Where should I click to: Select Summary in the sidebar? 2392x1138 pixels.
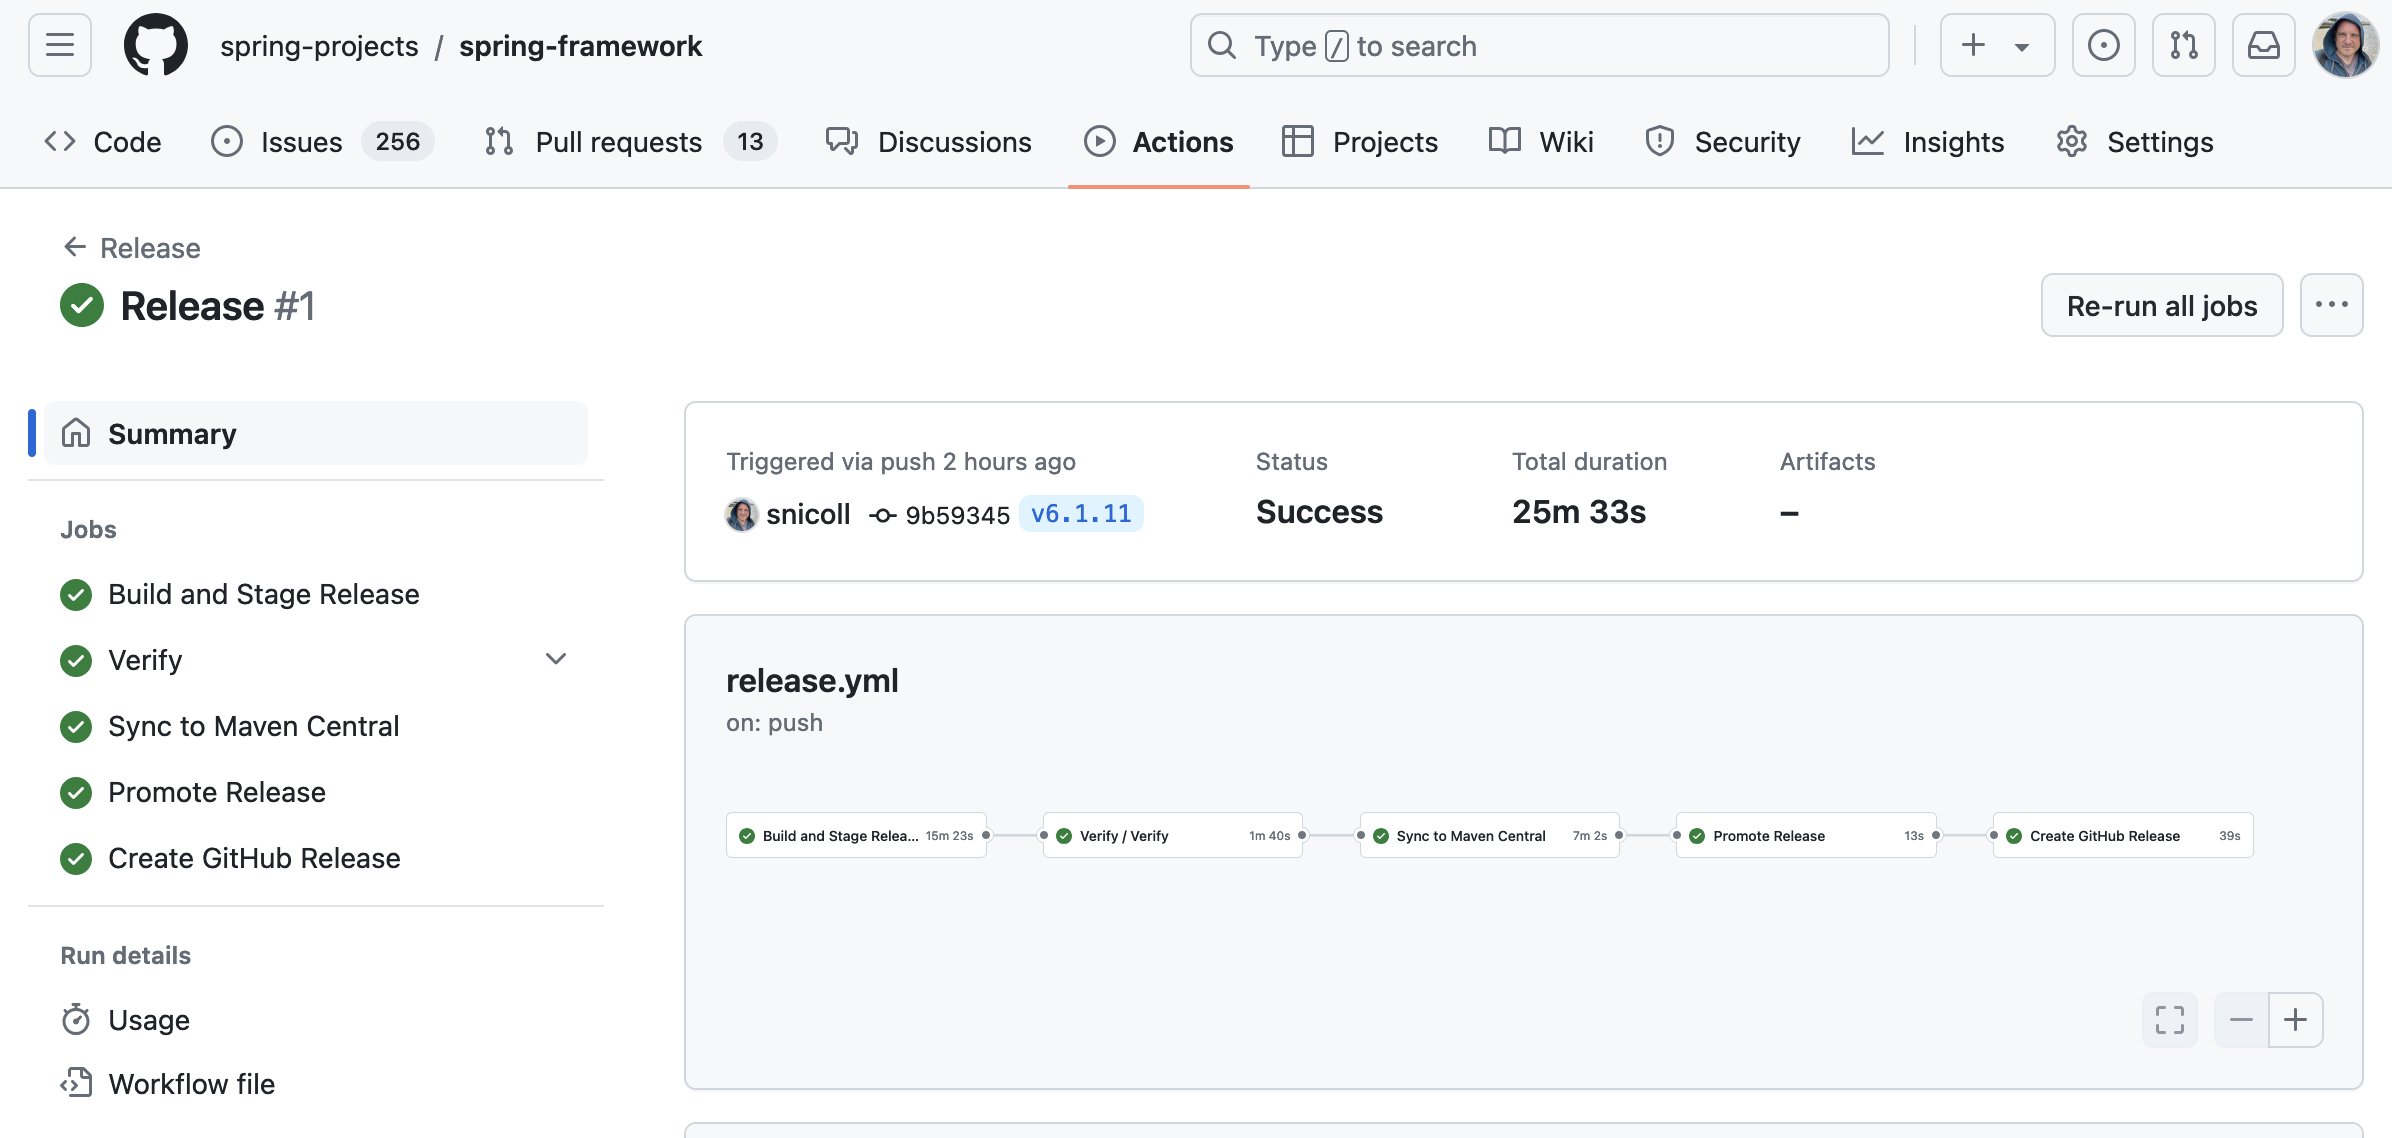coord(316,433)
